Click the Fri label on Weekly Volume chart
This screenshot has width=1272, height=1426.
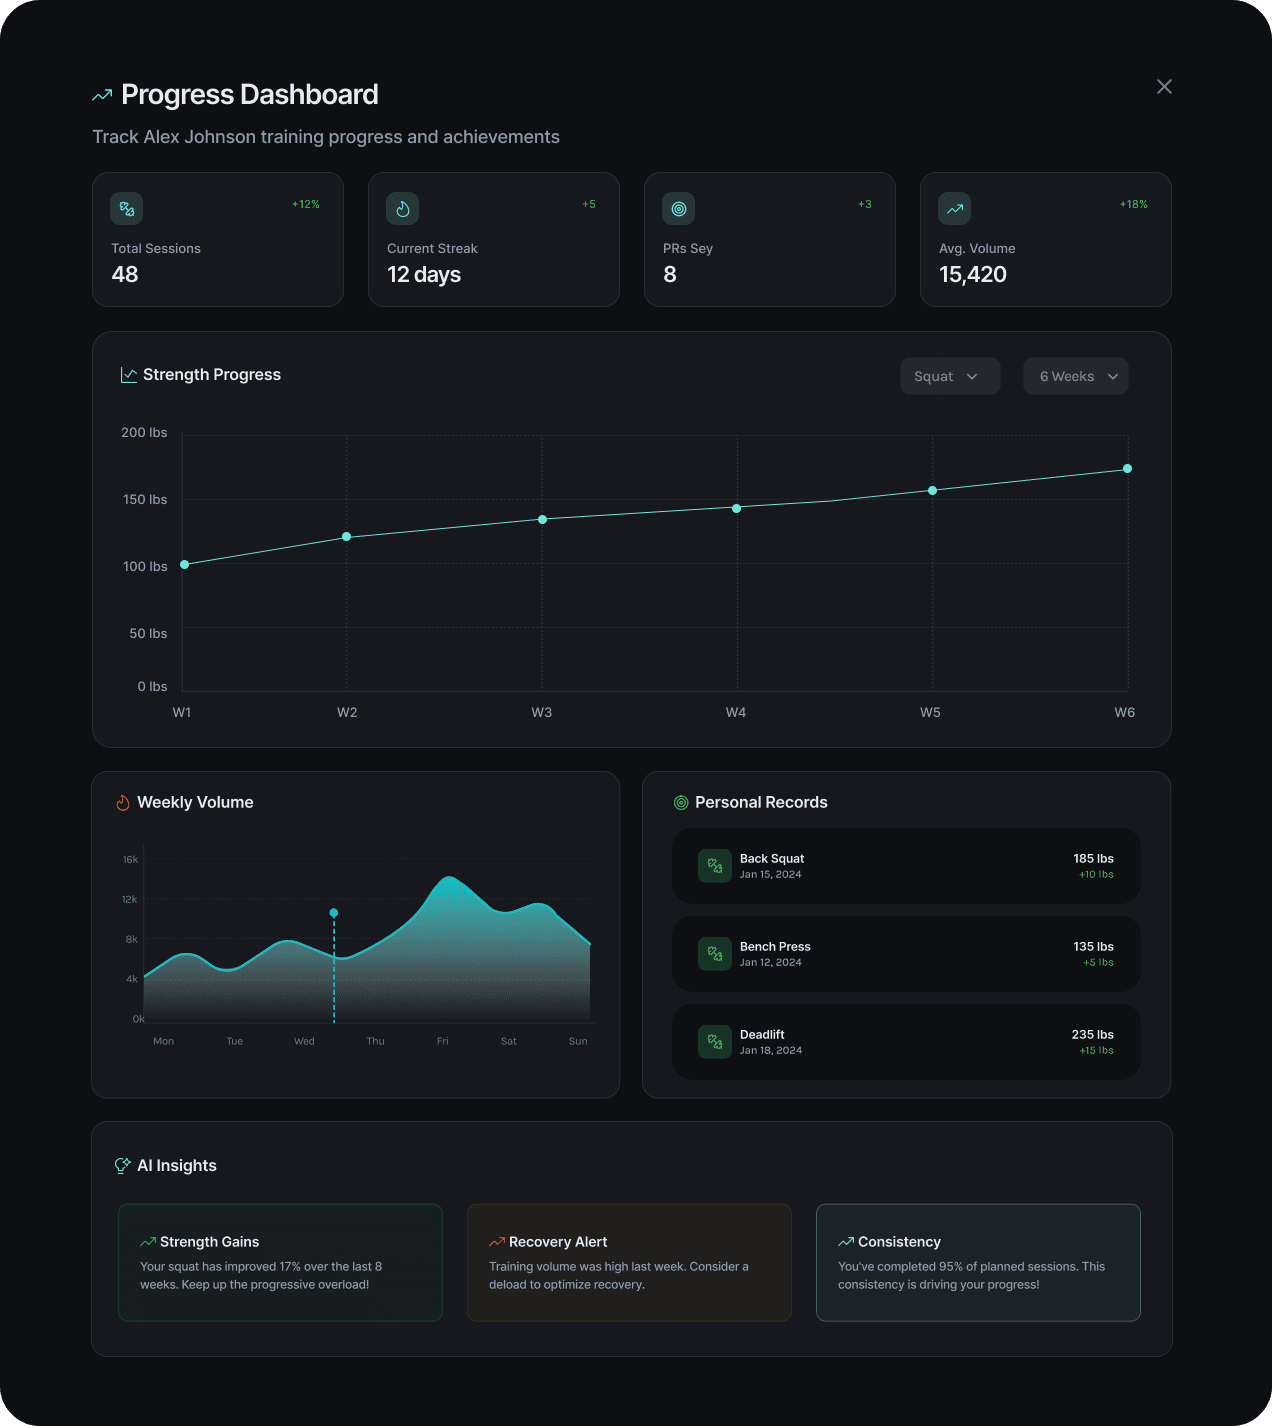click(x=443, y=1041)
